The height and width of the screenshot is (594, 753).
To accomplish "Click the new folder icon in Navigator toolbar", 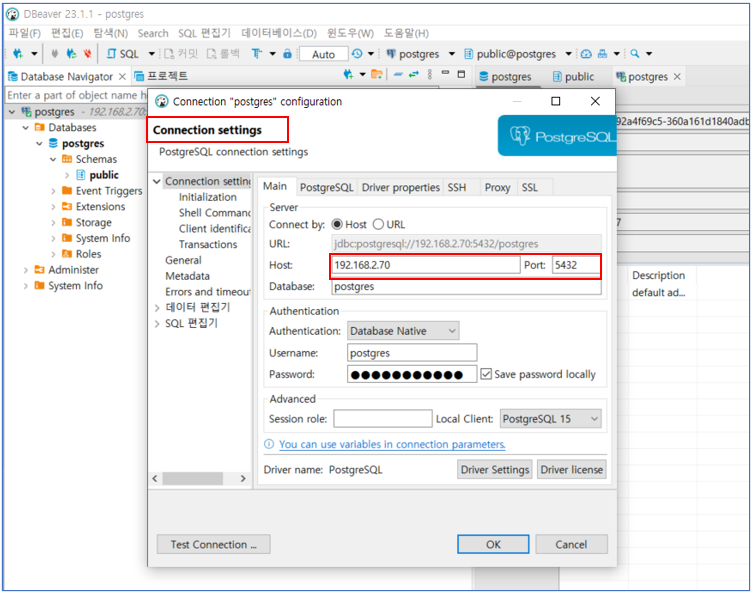I will tap(377, 74).
